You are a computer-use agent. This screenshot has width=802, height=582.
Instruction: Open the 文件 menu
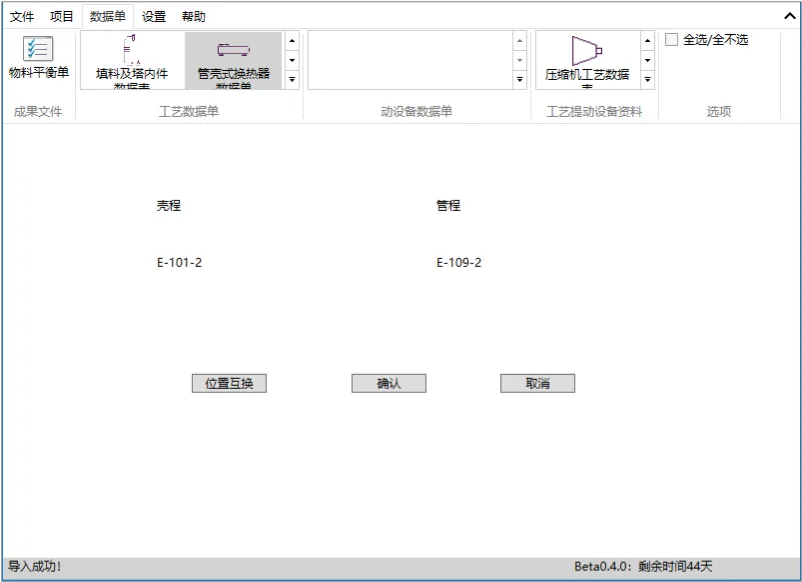(22, 16)
